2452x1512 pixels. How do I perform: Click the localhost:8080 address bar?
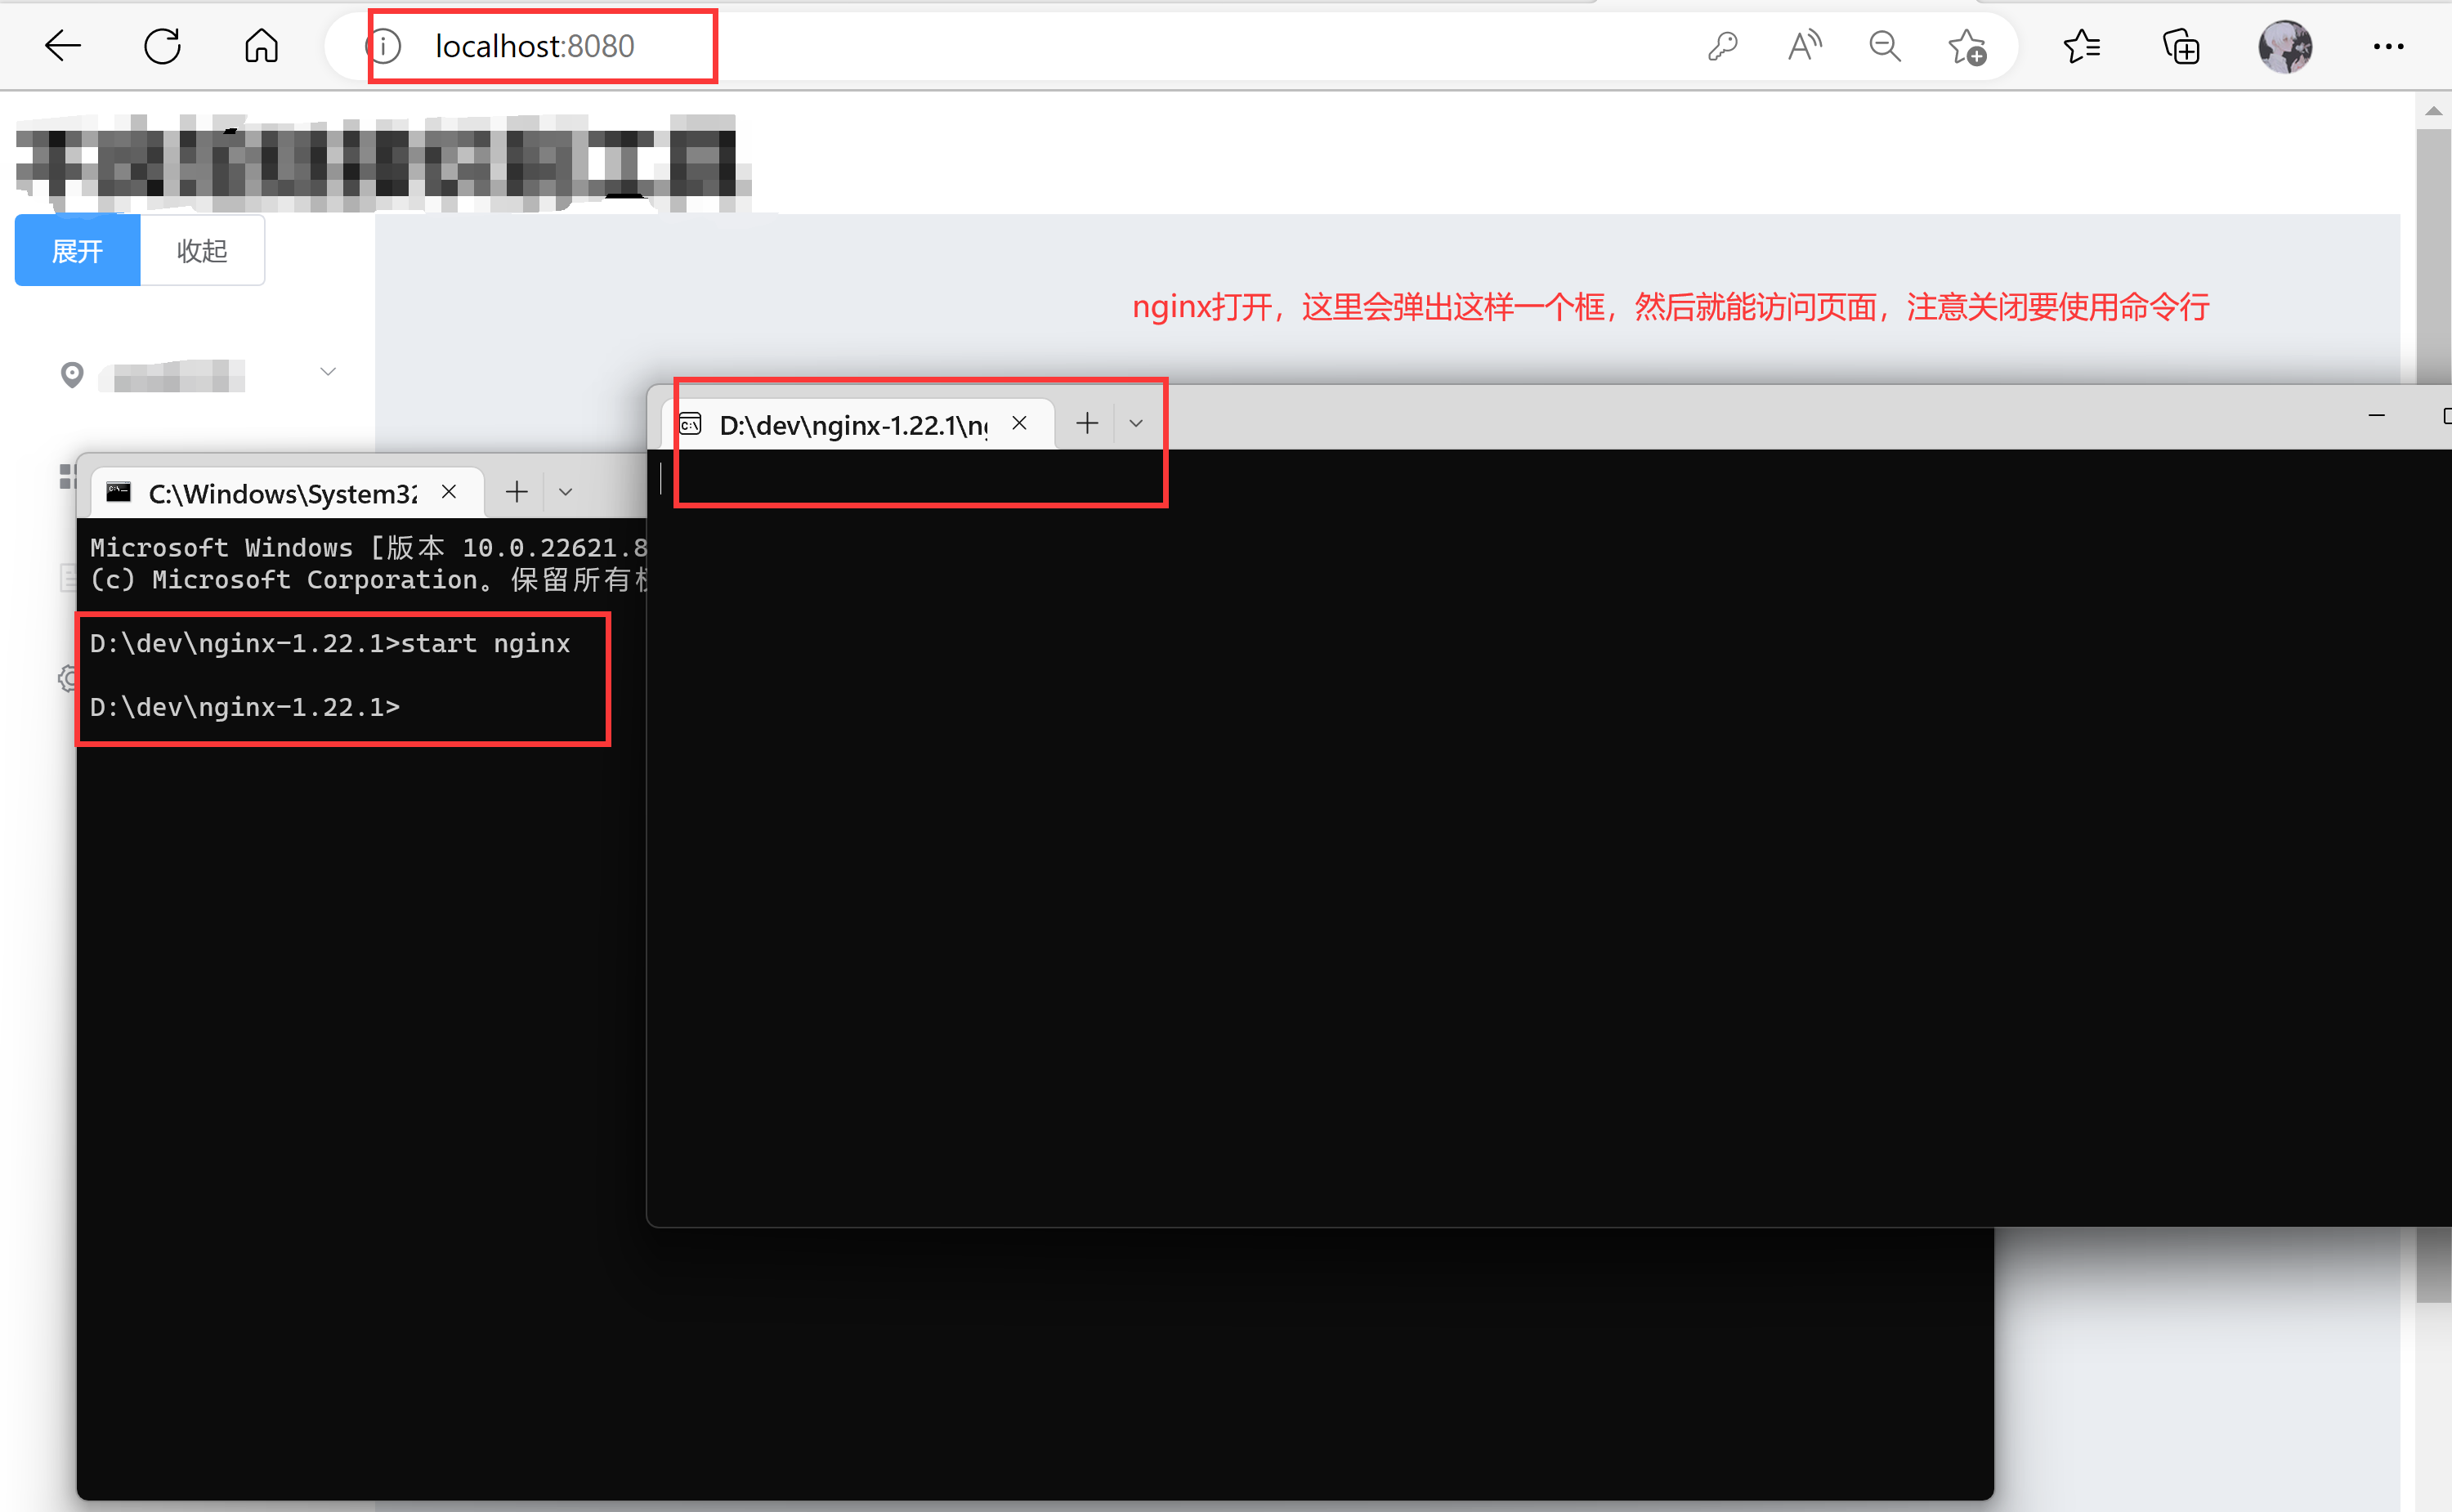click(x=535, y=46)
